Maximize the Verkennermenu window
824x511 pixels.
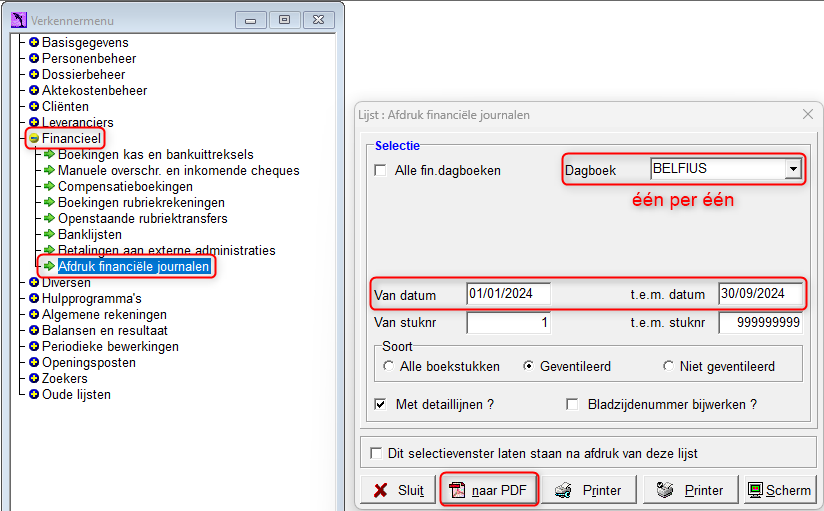pyautogui.click(x=284, y=20)
